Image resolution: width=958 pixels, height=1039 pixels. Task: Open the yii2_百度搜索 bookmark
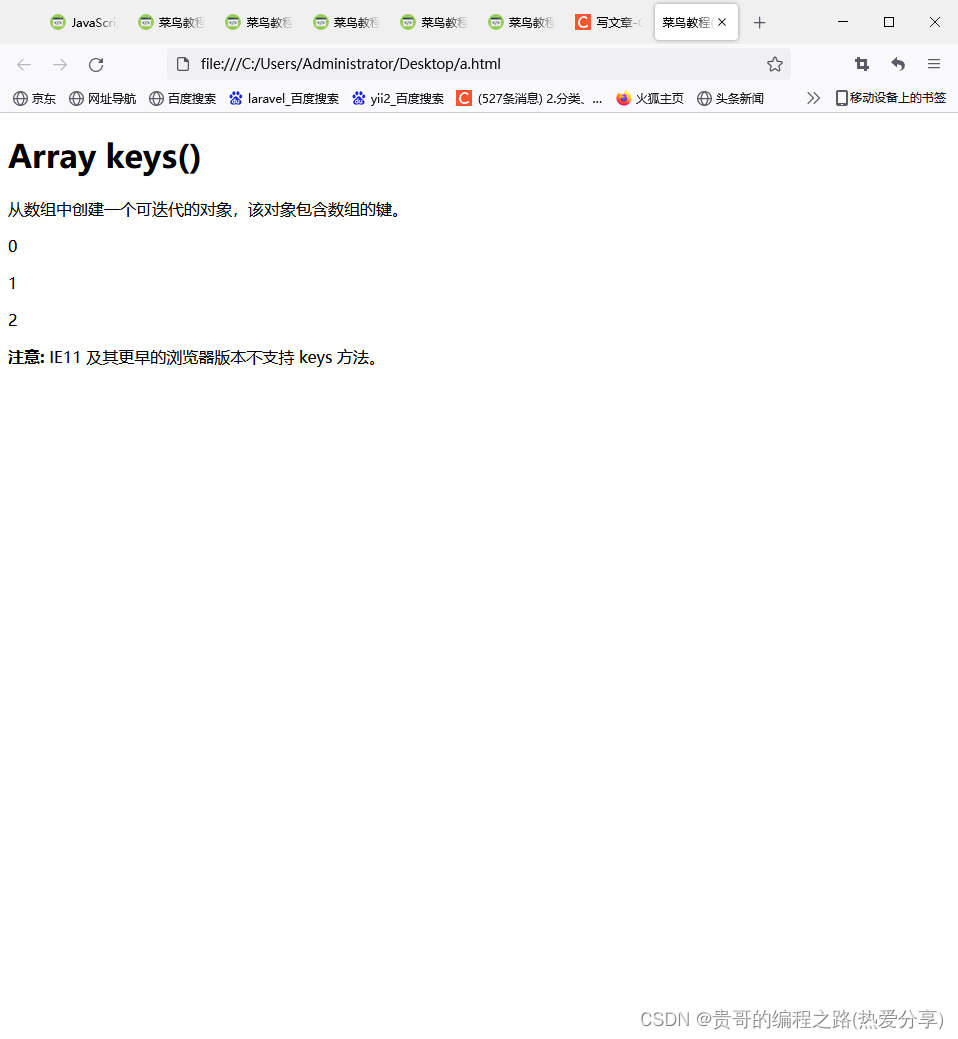[x=396, y=98]
